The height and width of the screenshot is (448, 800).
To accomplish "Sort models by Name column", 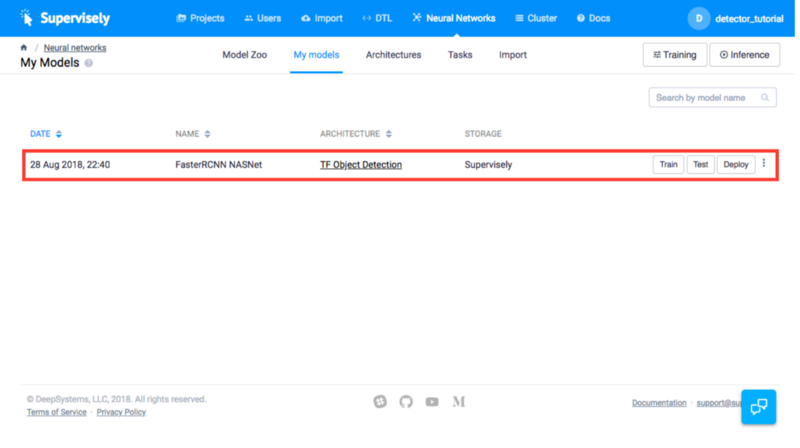I will (192, 134).
